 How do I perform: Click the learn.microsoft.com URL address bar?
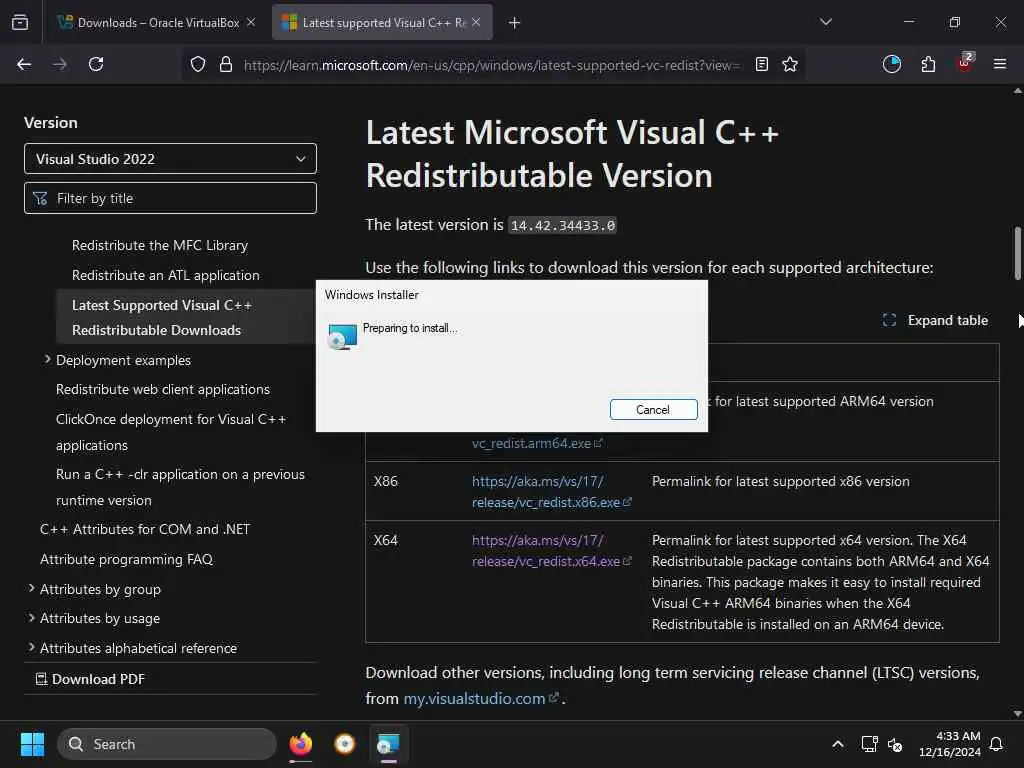pos(491,65)
